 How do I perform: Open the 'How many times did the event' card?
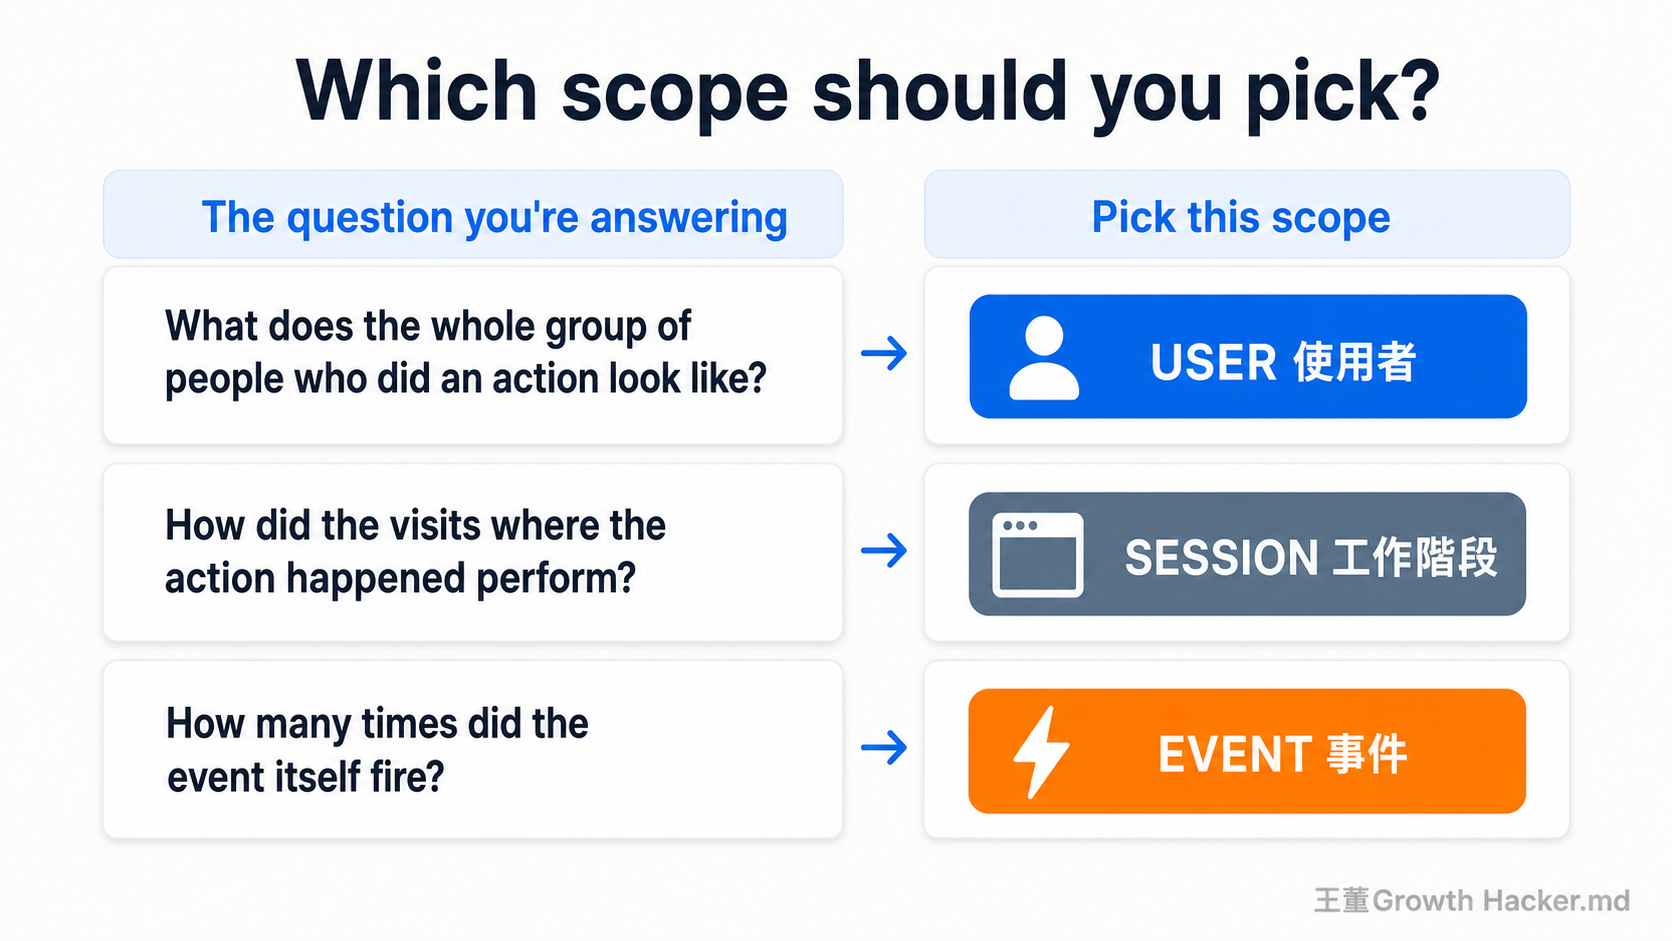tap(473, 749)
